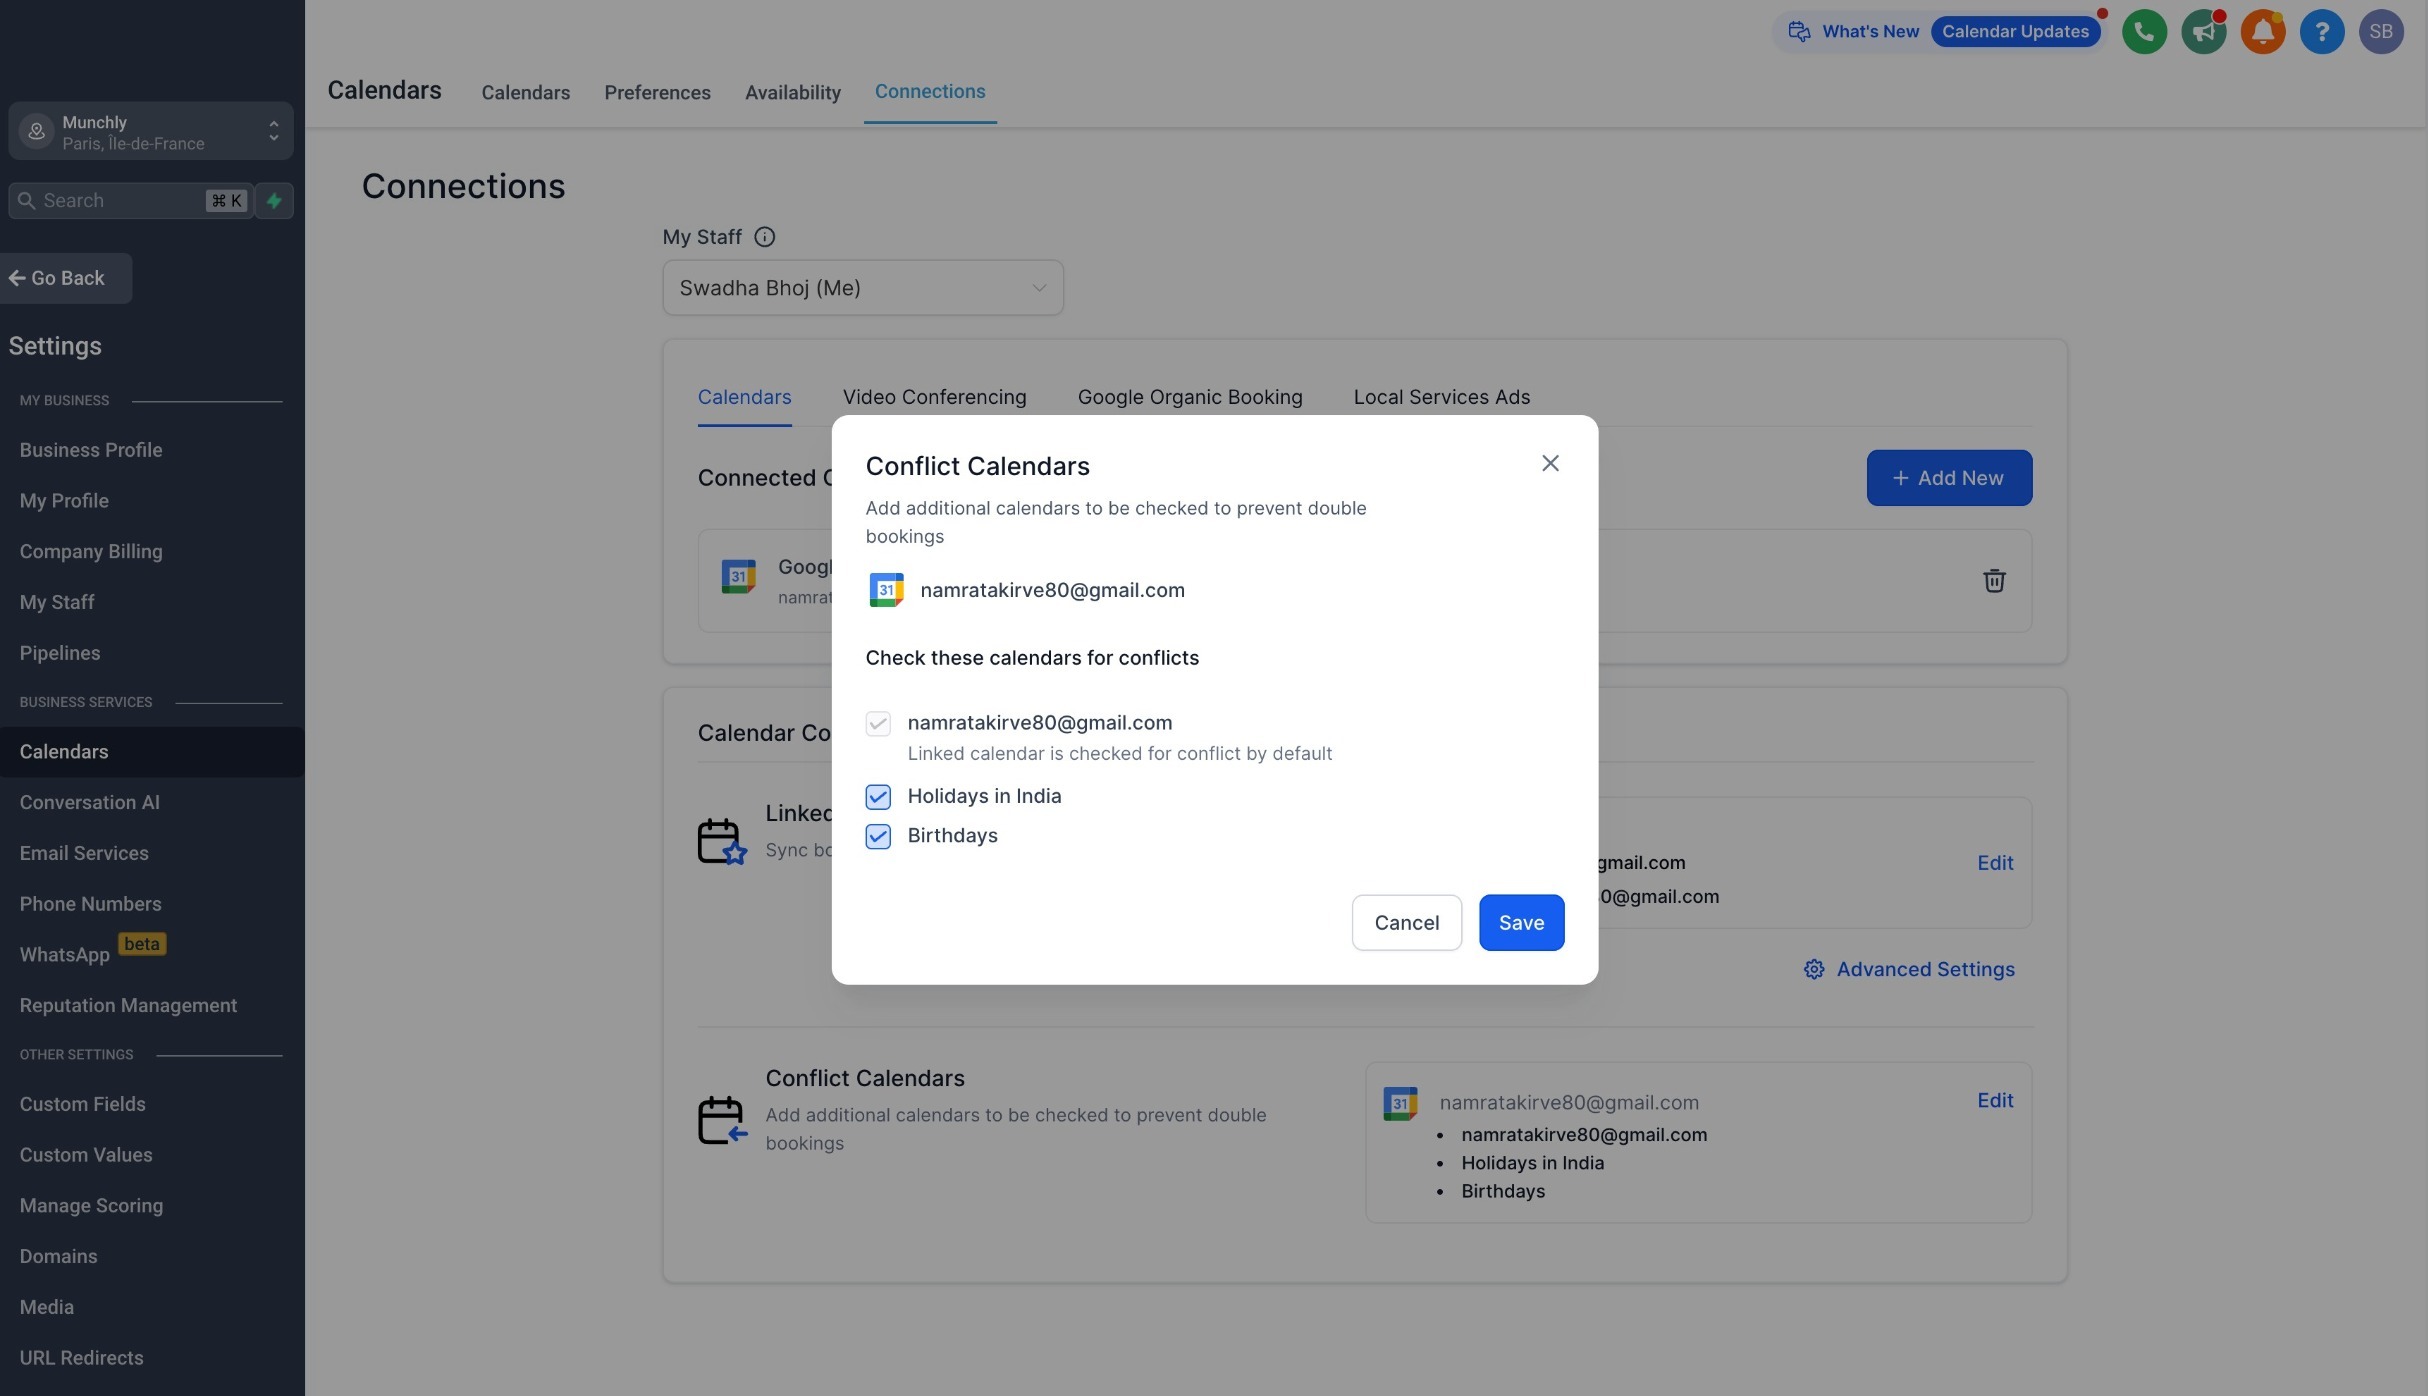
Task: Uncheck the Birthdays checkbox
Action: (878, 836)
